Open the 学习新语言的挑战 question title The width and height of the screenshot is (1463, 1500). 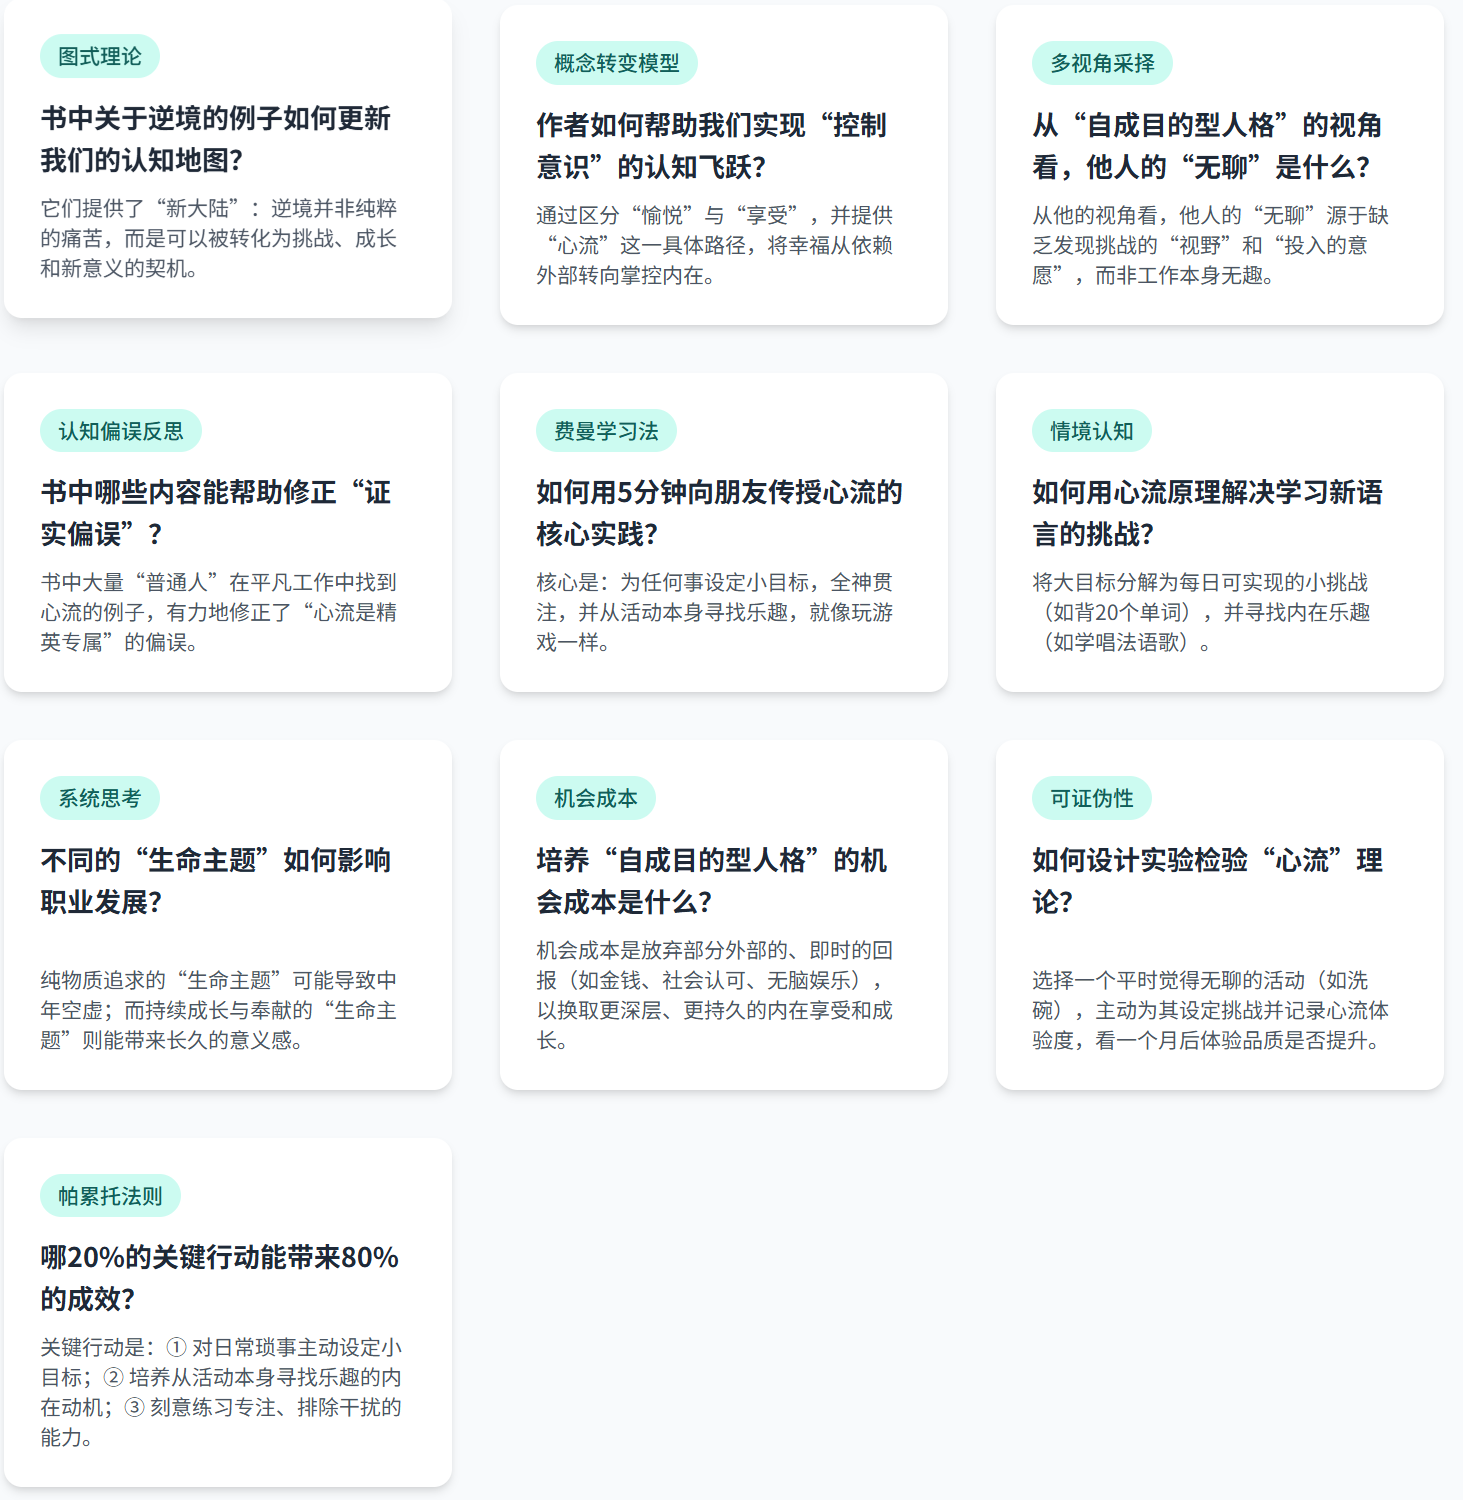click(1207, 513)
